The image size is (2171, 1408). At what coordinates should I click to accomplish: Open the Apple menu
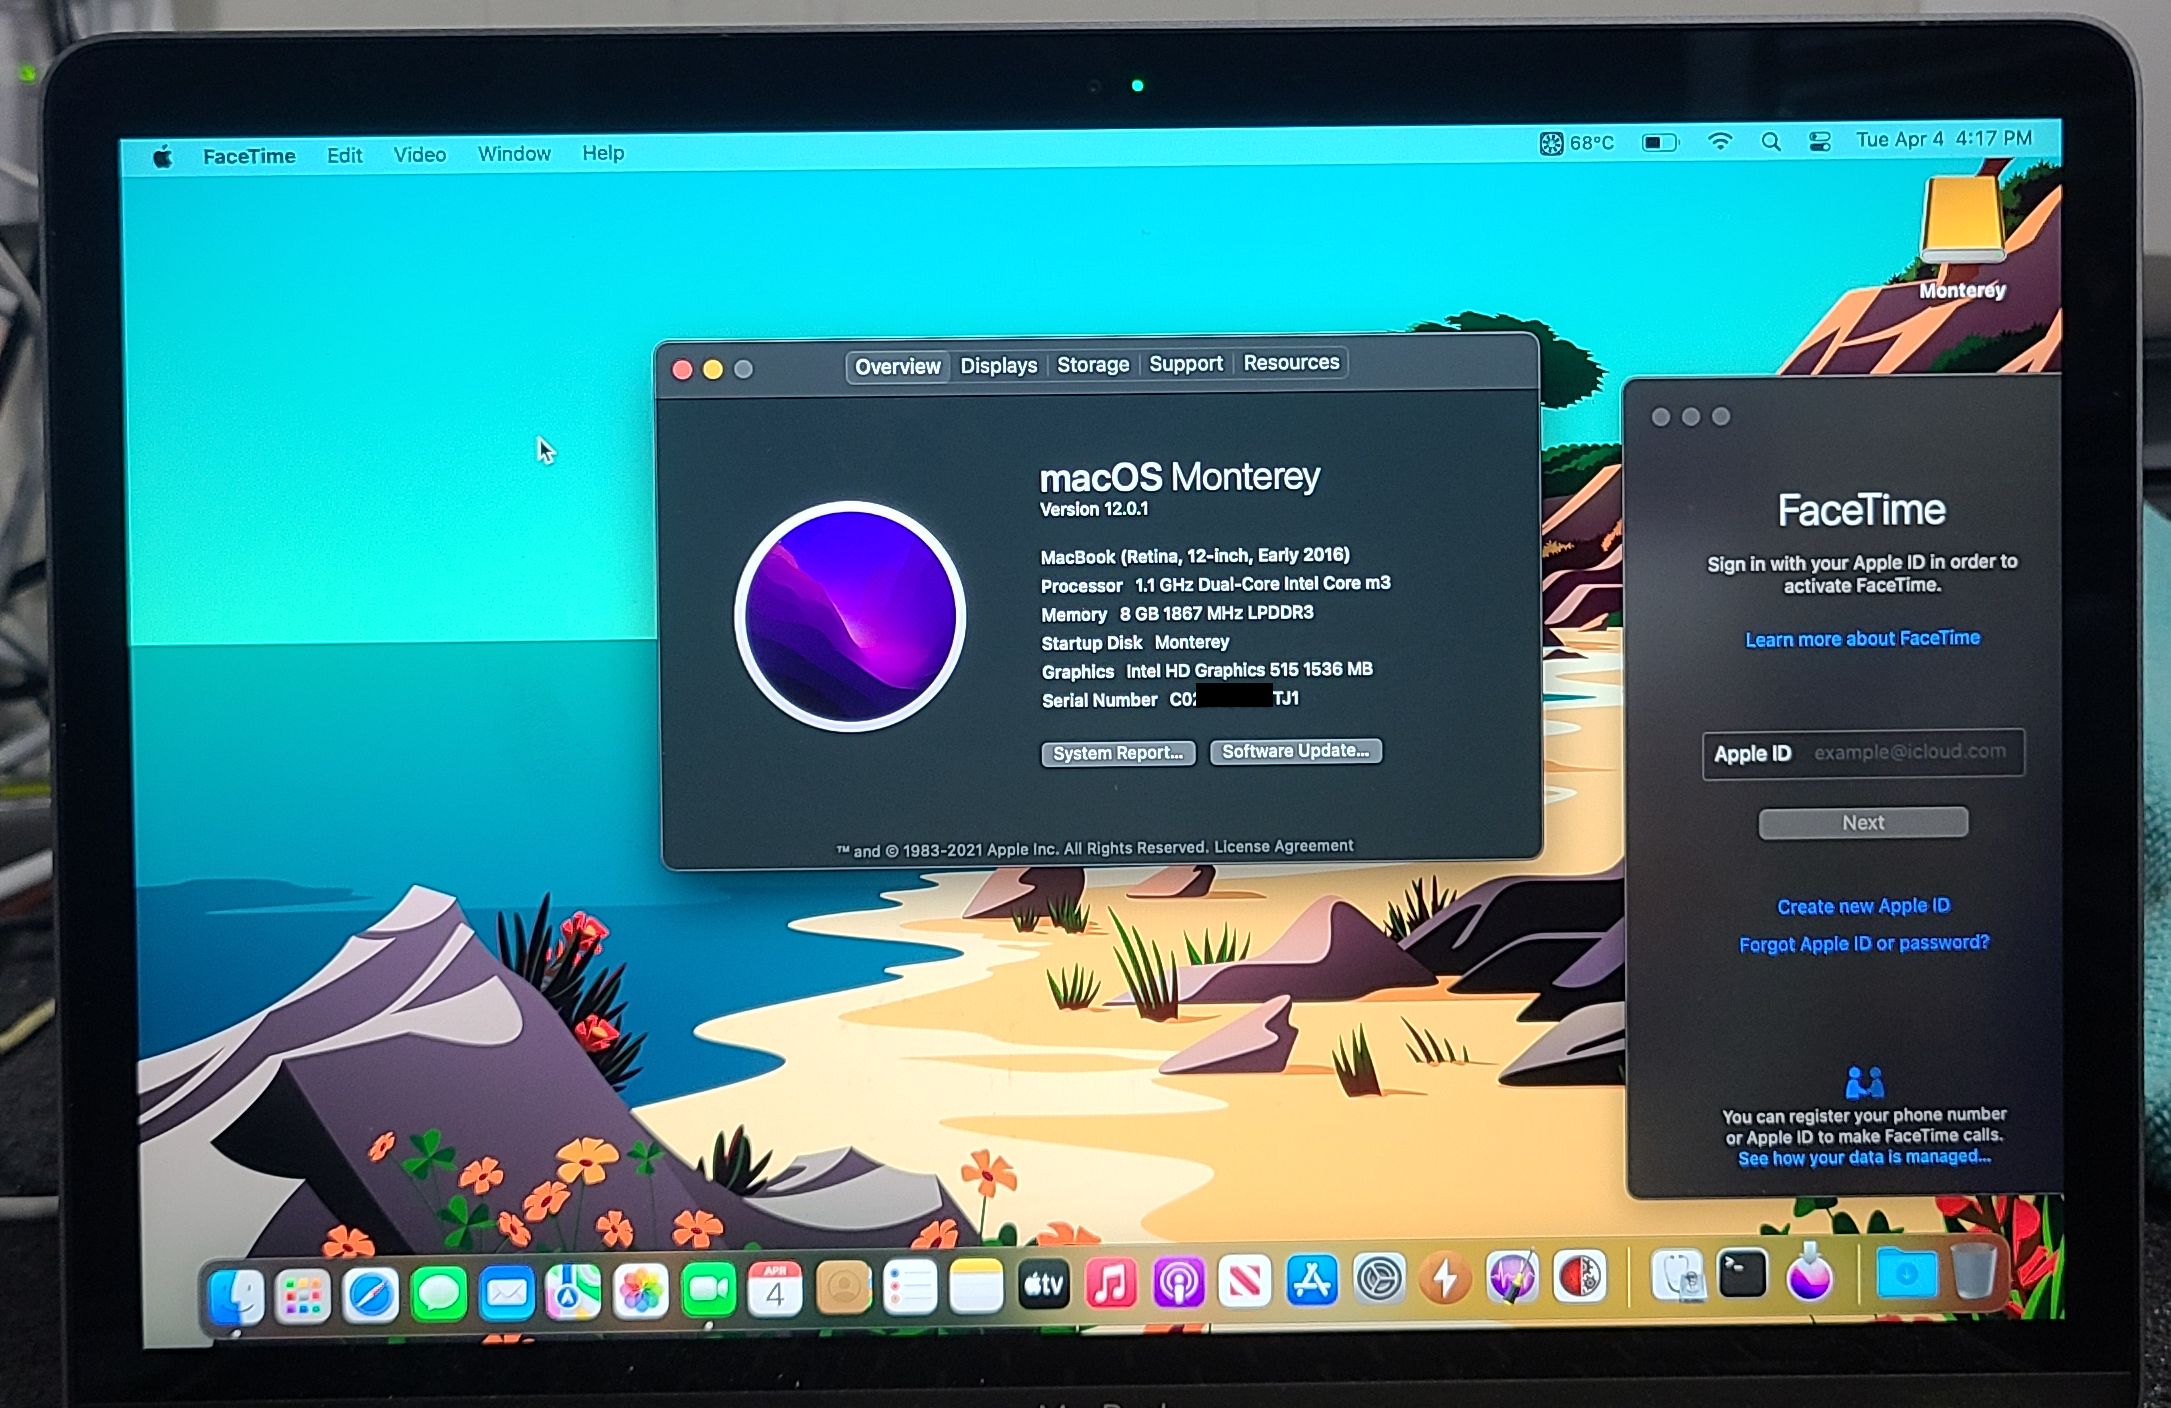point(162,156)
